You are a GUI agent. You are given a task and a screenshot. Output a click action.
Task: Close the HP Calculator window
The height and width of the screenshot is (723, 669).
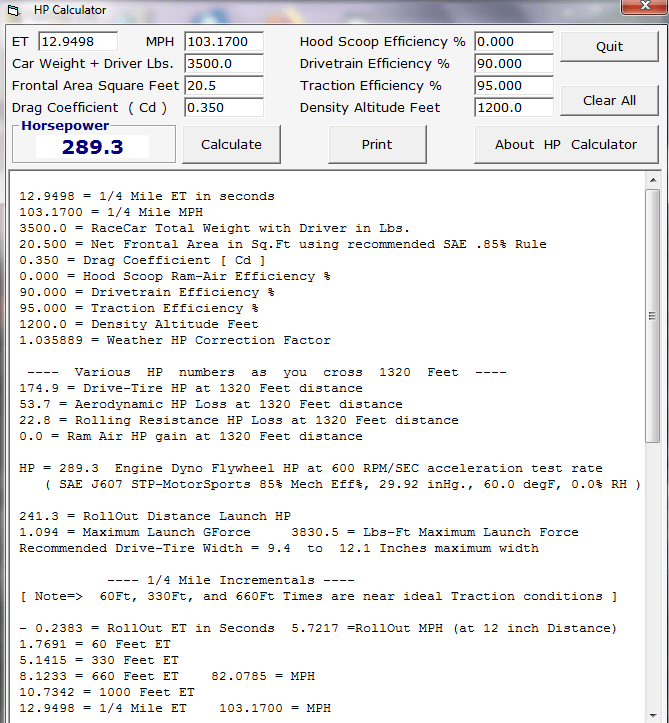tap(645, 6)
